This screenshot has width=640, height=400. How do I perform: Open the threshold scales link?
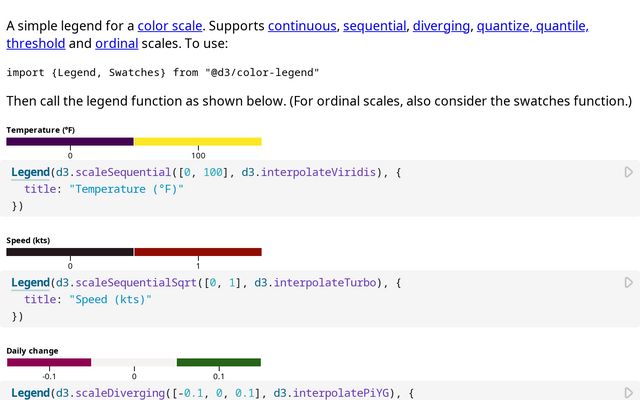coord(36,43)
